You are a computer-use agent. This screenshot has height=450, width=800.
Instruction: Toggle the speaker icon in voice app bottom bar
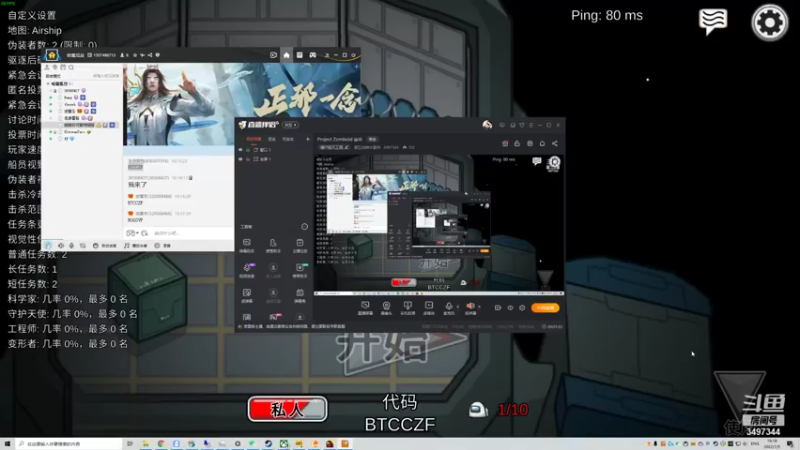point(61,245)
